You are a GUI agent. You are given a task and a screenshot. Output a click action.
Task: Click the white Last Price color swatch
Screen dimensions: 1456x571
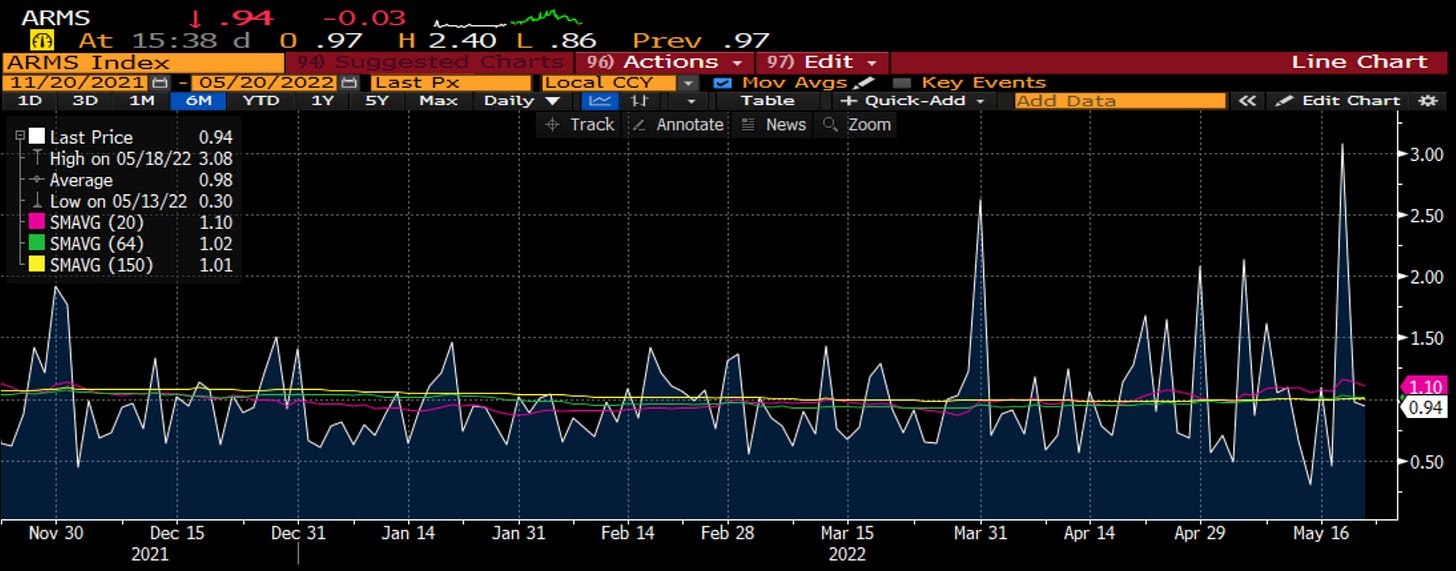(x=37, y=137)
